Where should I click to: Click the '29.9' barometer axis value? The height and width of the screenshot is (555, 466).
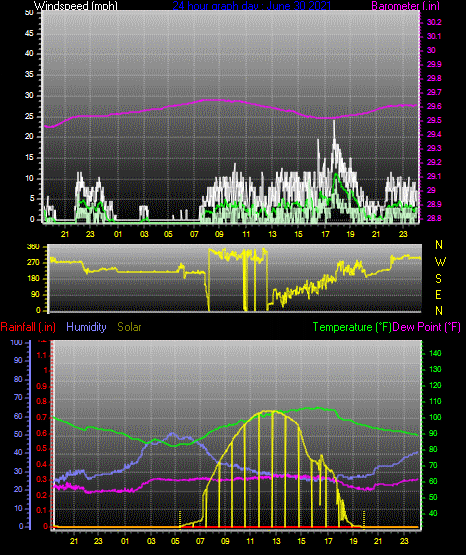click(434, 64)
